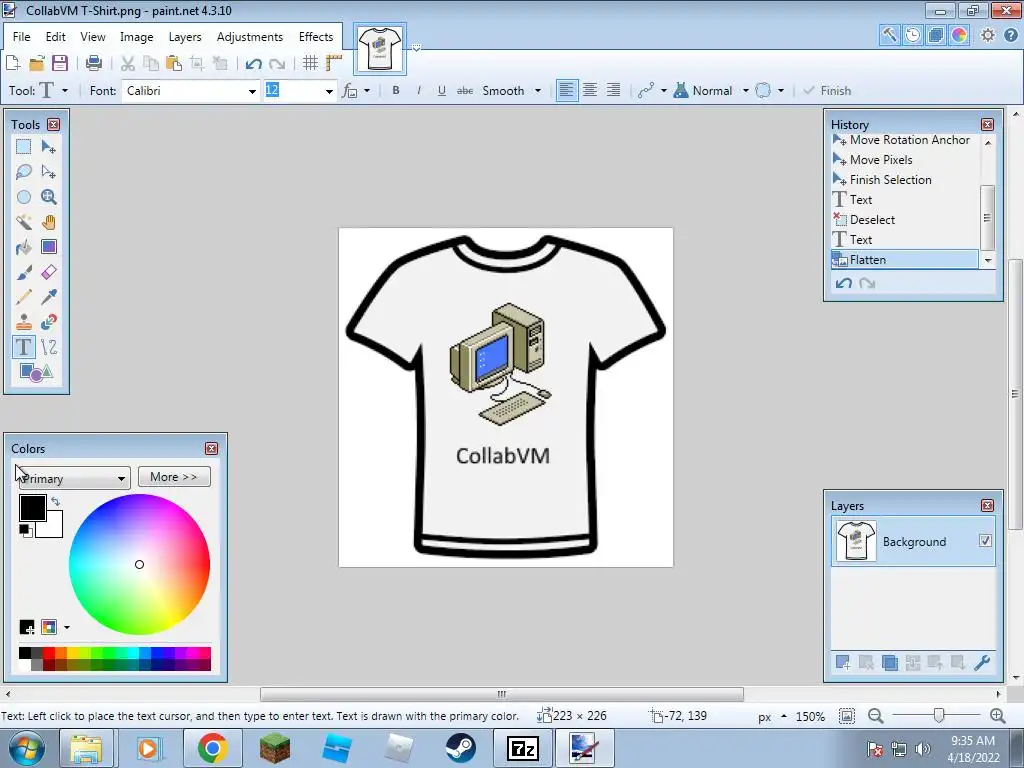This screenshot has width=1024, height=768.
Task: Select the Lasso Select tool
Action: coord(24,172)
